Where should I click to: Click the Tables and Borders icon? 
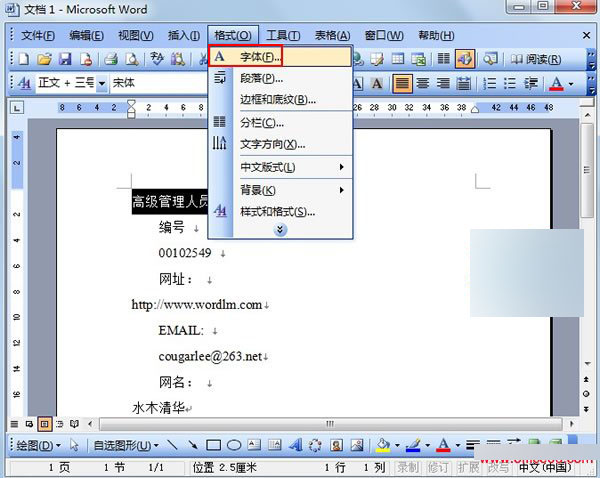tap(377, 59)
